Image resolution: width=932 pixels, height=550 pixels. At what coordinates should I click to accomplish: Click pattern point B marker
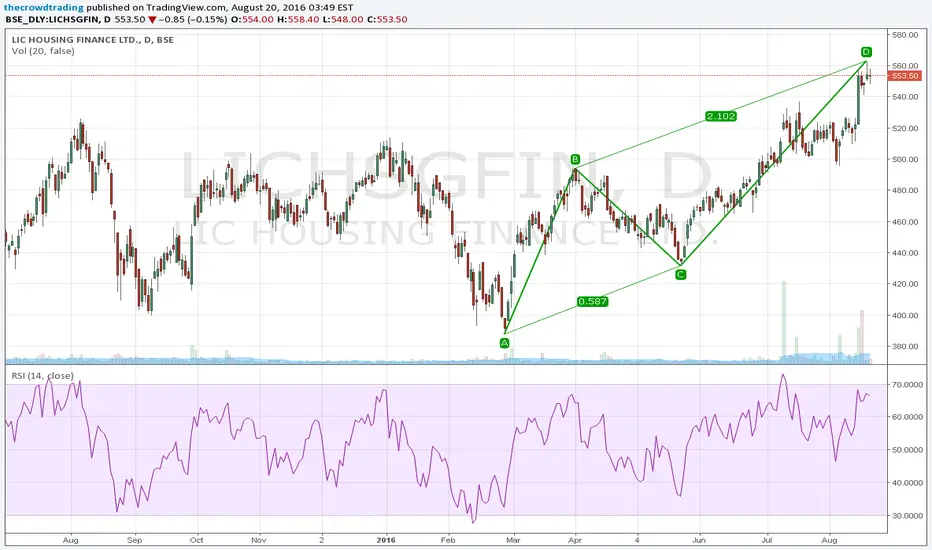(x=575, y=159)
